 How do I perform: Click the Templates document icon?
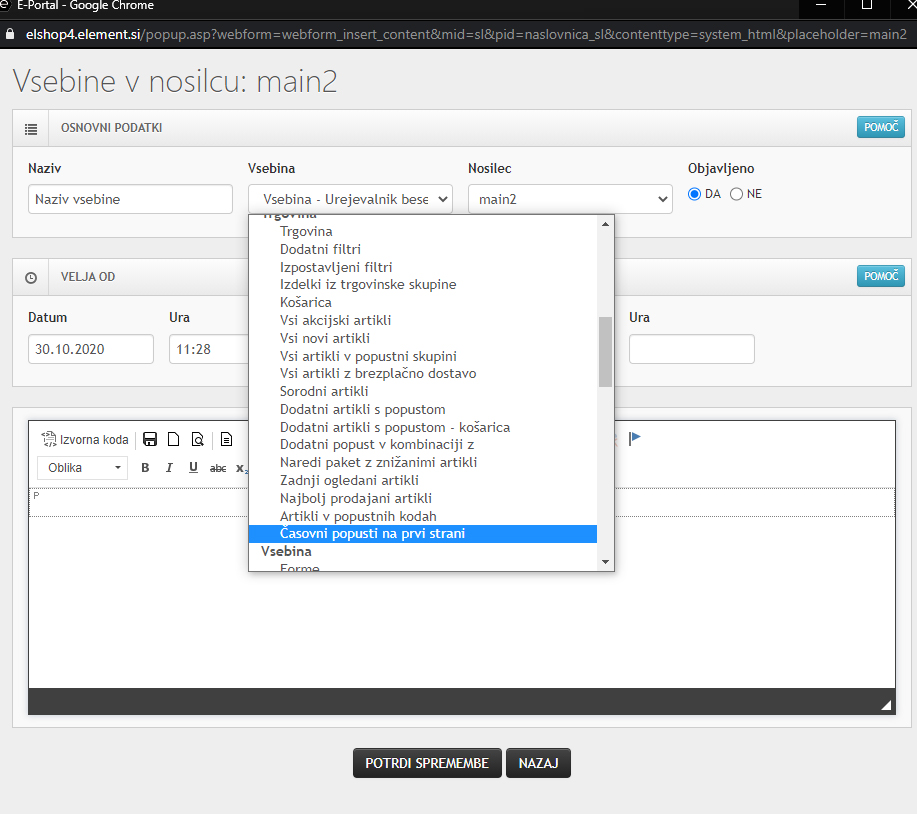(x=226, y=439)
